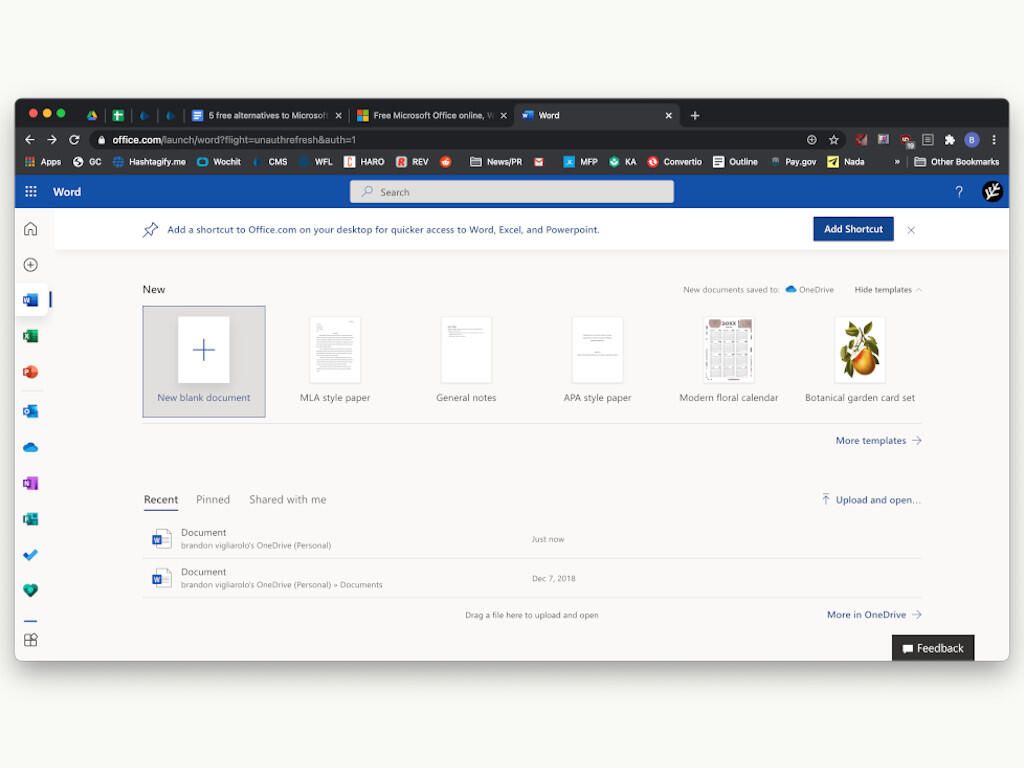The image size is (1024, 768).
Task: Click the Home icon in sidebar
Action: [31, 229]
